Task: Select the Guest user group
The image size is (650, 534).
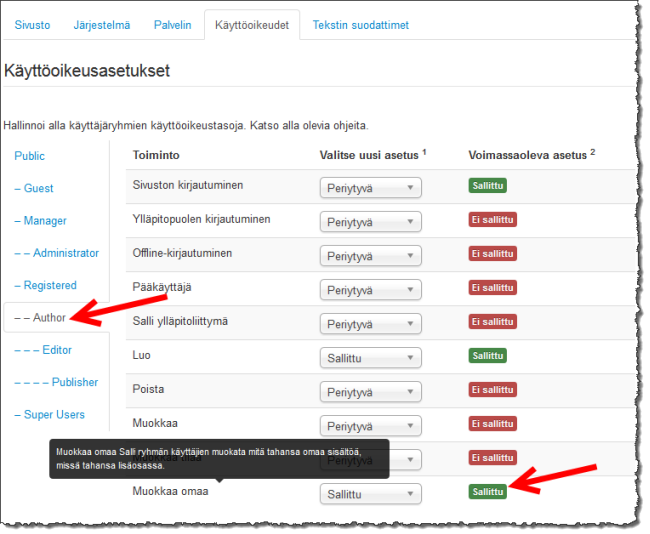Action: tap(34, 188)
